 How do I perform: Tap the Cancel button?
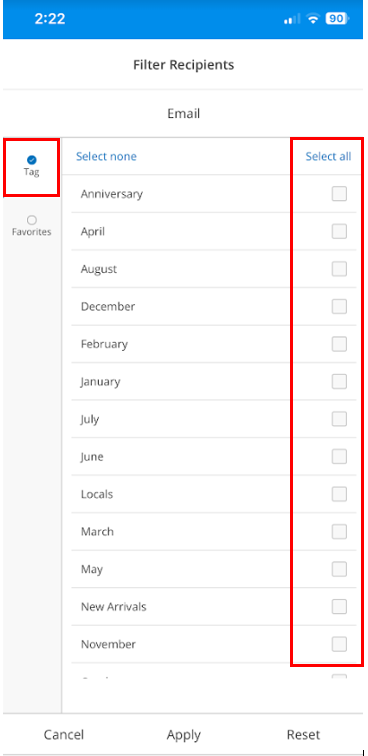click(64, 735)
